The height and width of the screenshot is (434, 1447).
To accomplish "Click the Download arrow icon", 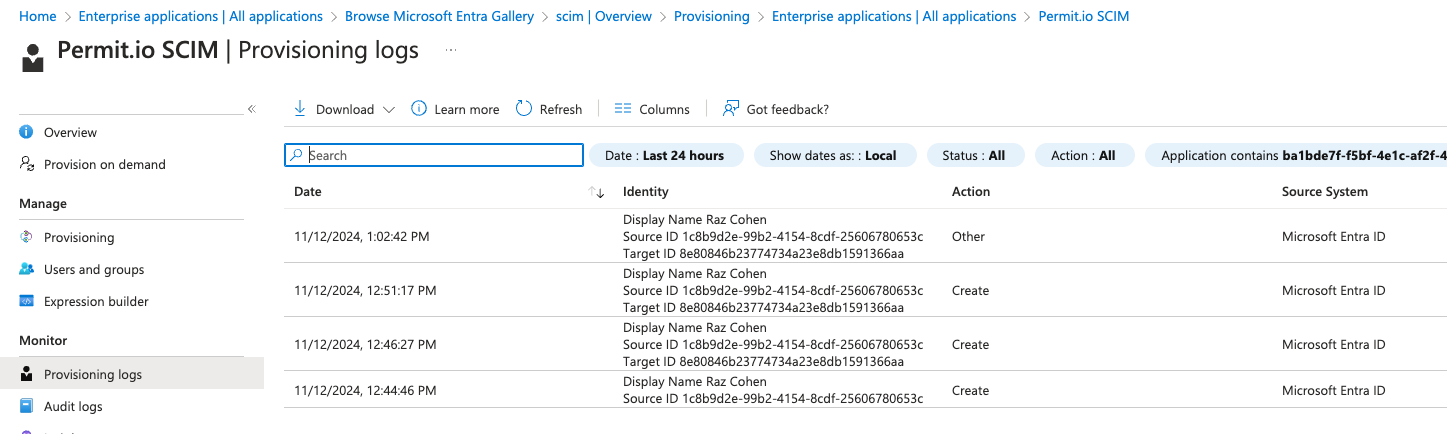I will (x=299, y=109).
